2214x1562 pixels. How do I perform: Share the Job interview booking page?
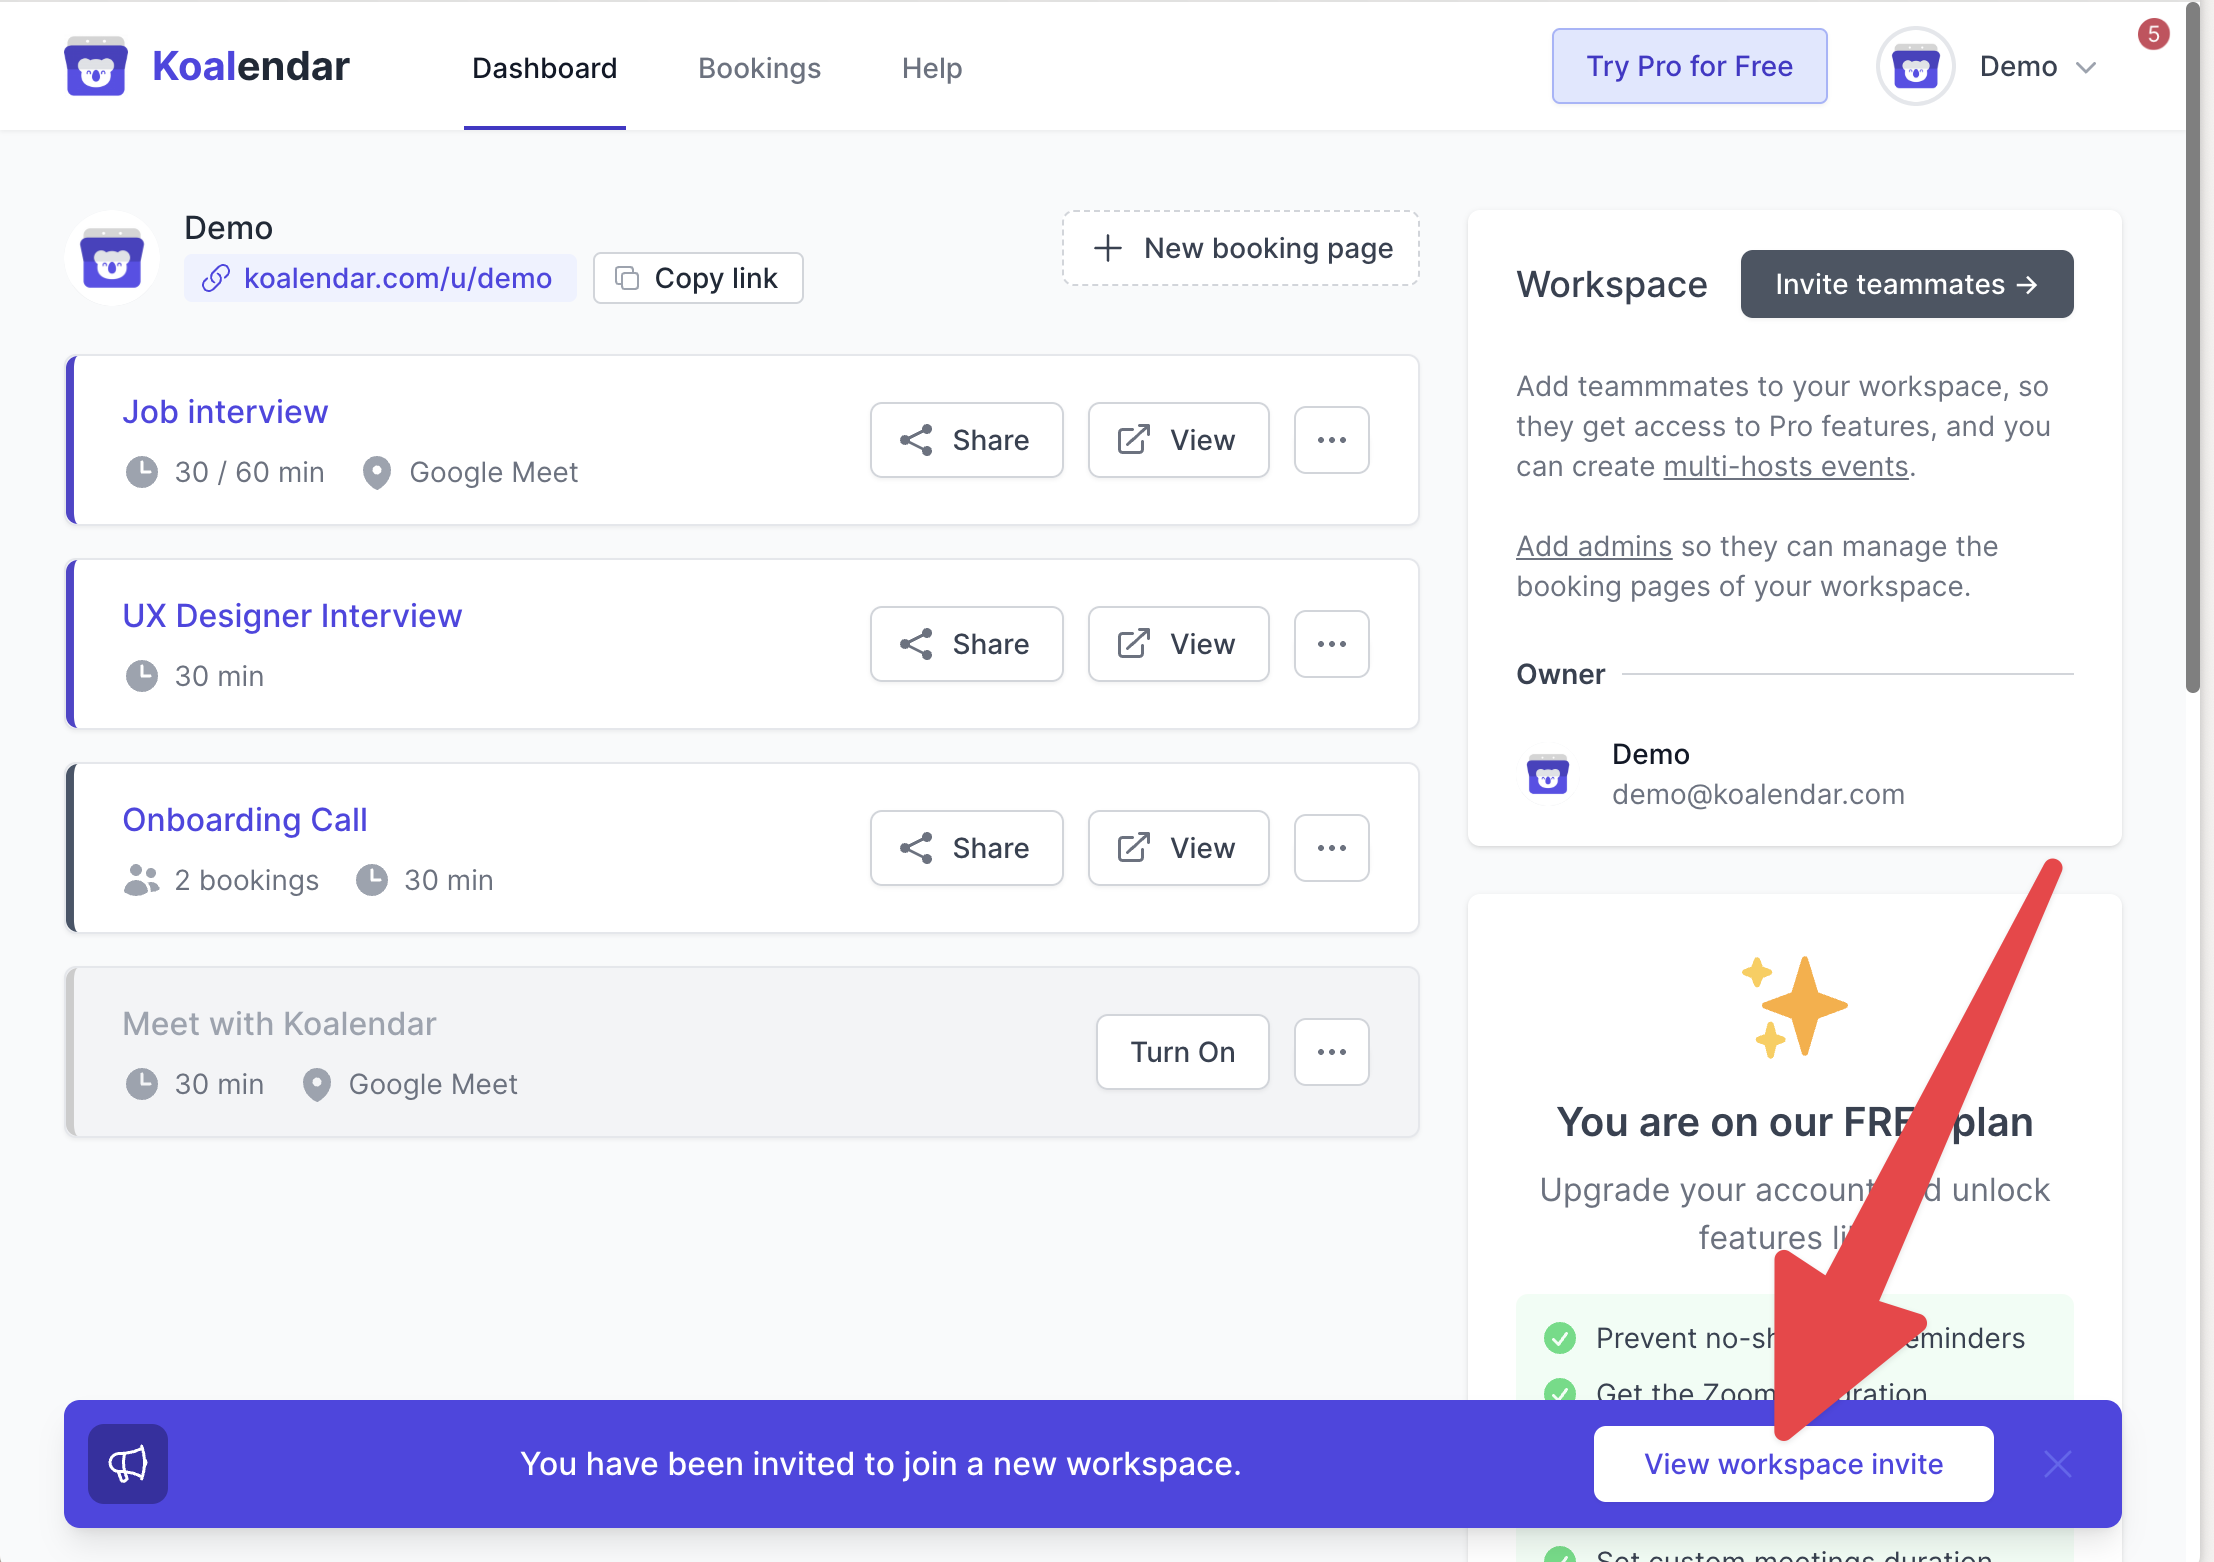[x=966, y=440]
